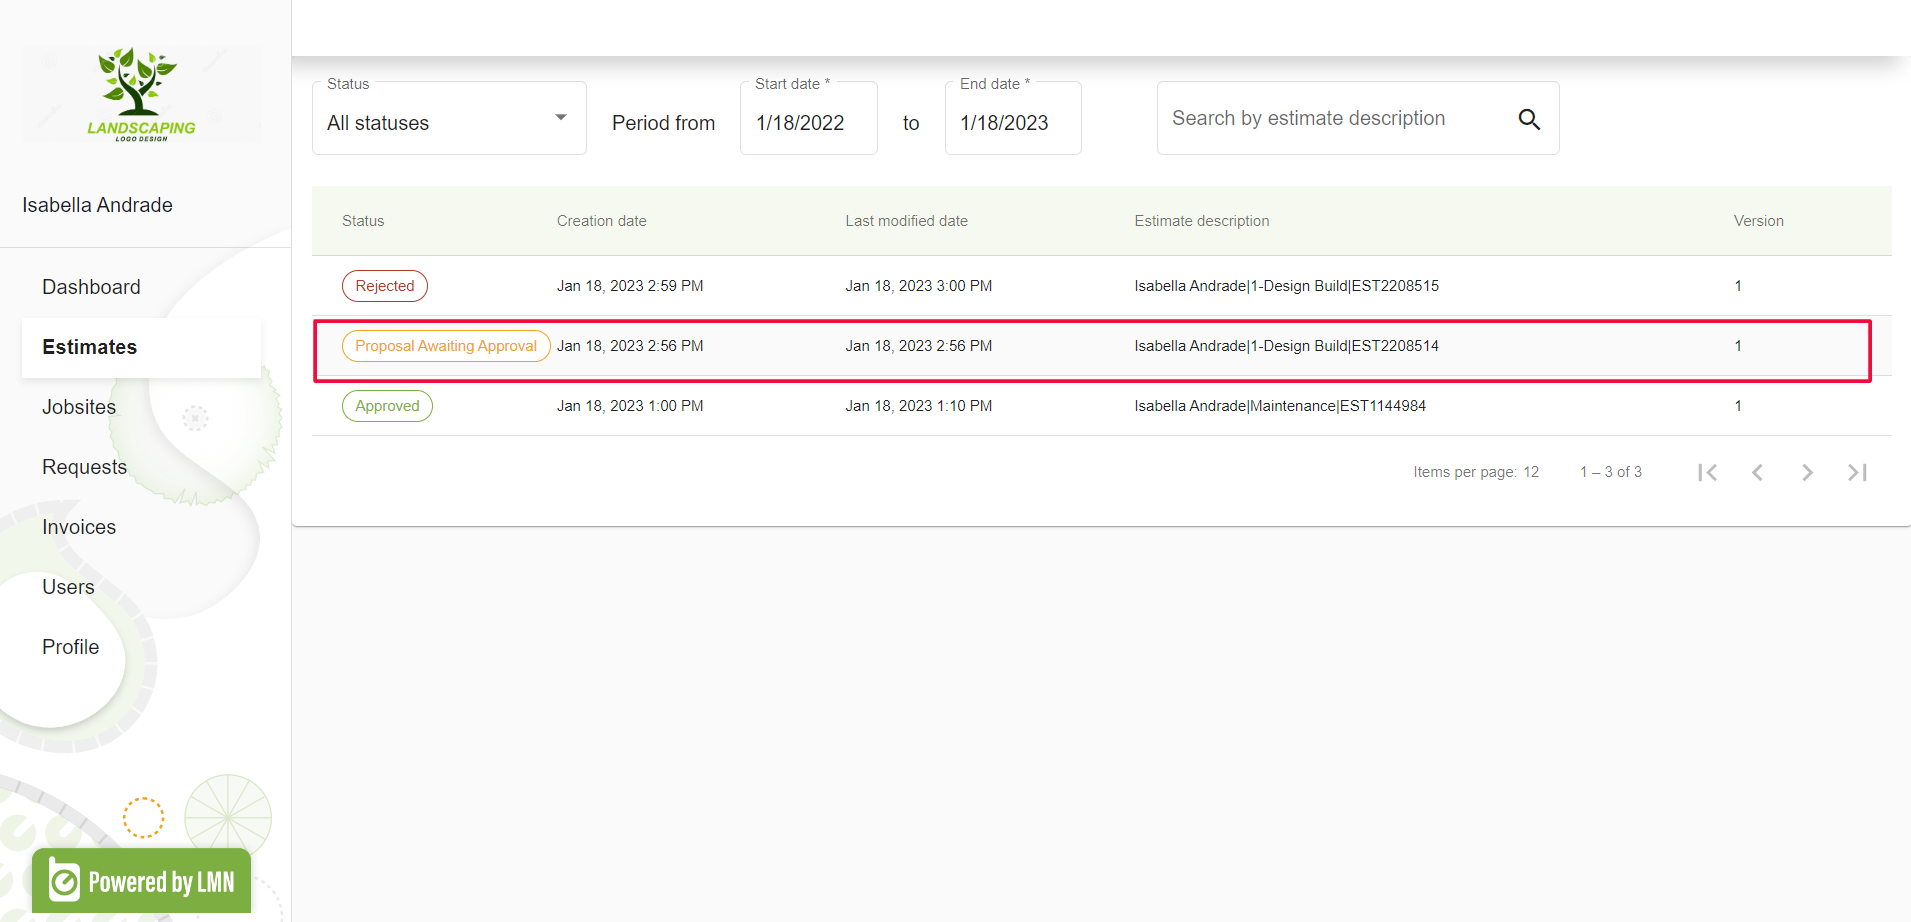Click the Powered by LMN badge
The width and height of the screenshot is (1911, 922).
click(x=141, y=881)
